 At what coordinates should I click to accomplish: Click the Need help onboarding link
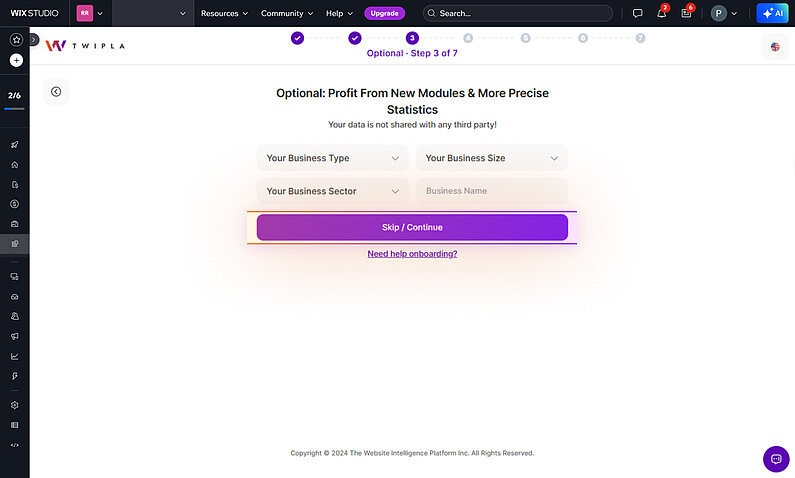click(412, 254)
